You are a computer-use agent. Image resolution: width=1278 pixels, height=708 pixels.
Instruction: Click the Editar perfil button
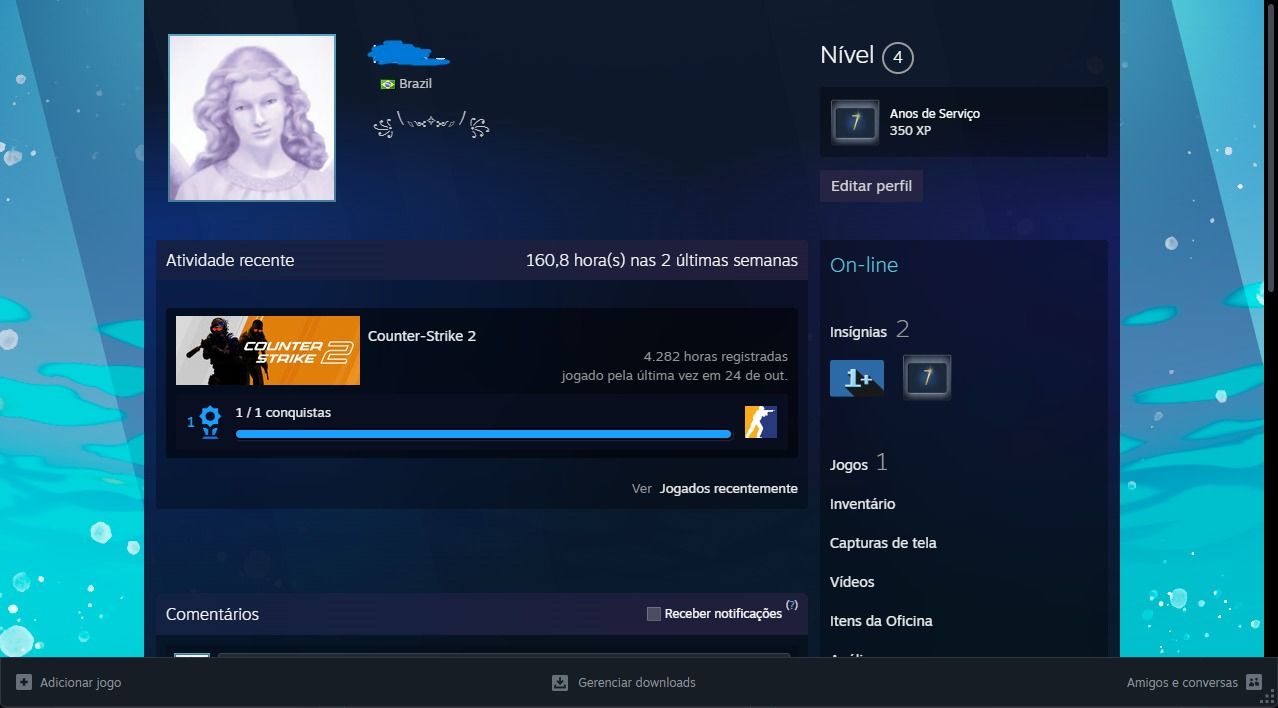[871, 186]
